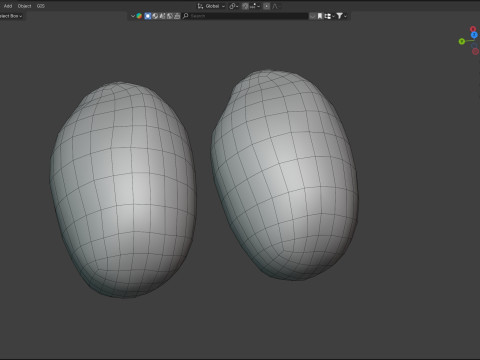Viewport: 480px width, 360px height.
Task: Select the right egg-shaped mesh
Action: tap(285, 175)
